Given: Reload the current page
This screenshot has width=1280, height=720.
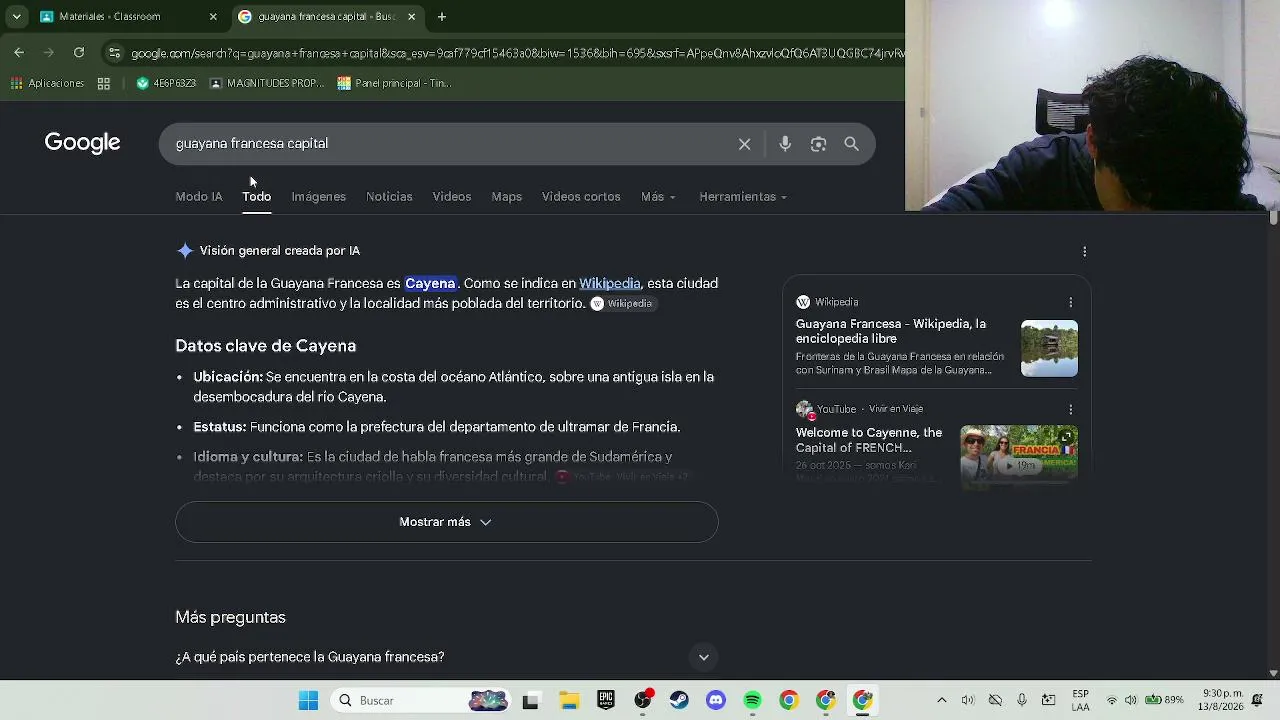Looking at the screenshot, I should 79,53.
